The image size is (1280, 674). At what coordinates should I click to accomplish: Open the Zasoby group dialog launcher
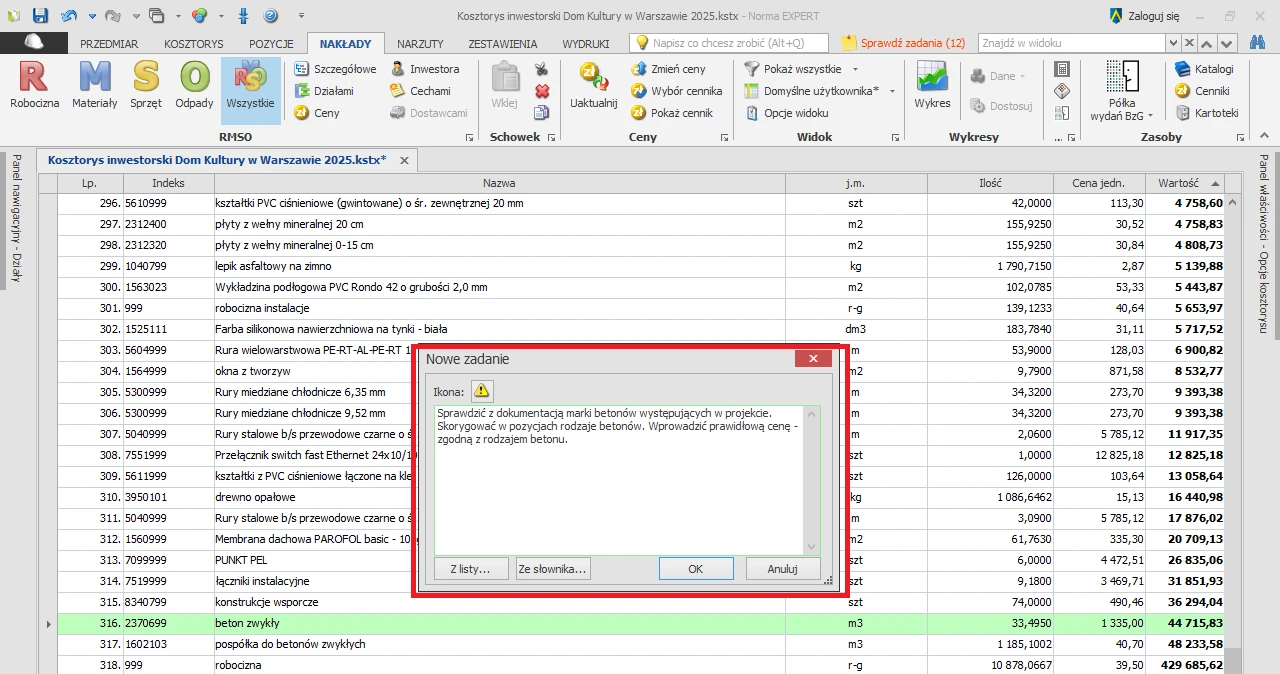(1240, 137)
